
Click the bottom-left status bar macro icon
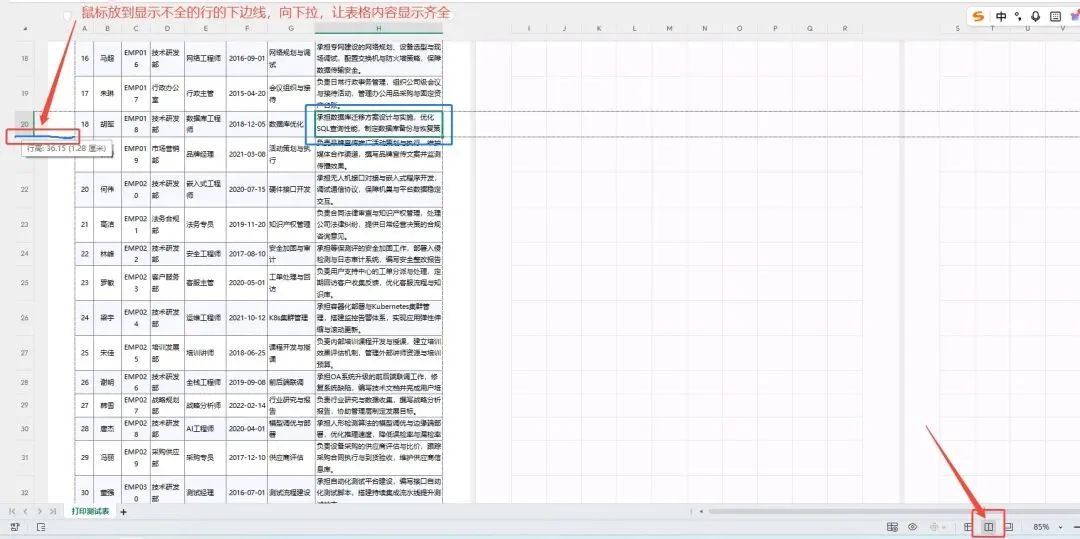click(x=15, y=527)
